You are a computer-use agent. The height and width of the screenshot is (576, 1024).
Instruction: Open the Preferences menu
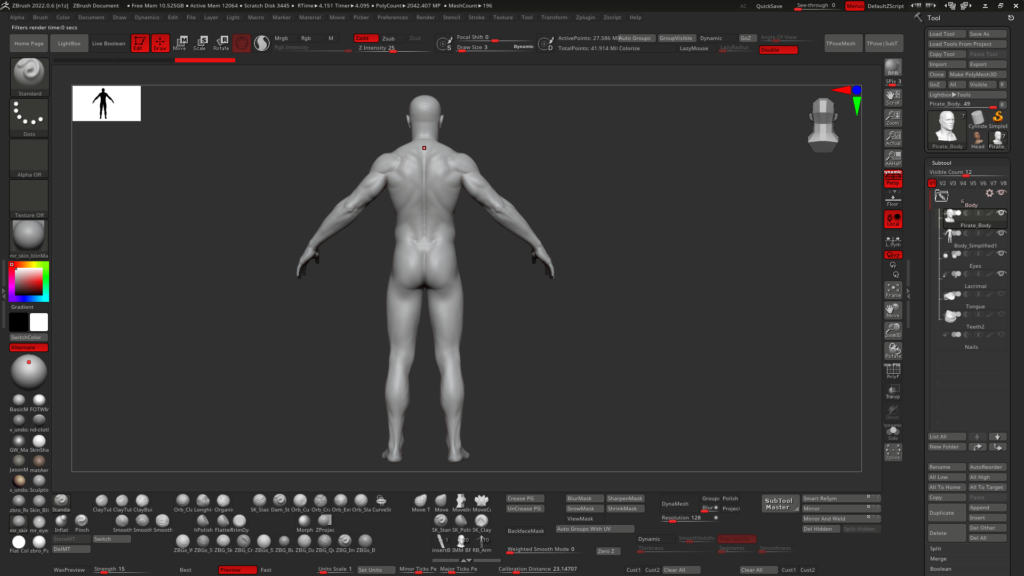pos(392,17)
